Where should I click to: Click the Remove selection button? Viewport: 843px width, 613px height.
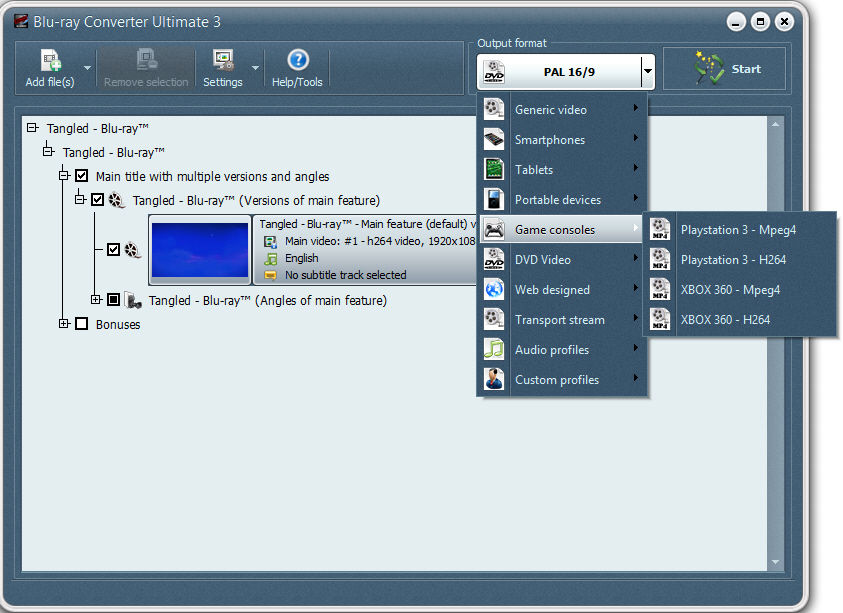146,68
